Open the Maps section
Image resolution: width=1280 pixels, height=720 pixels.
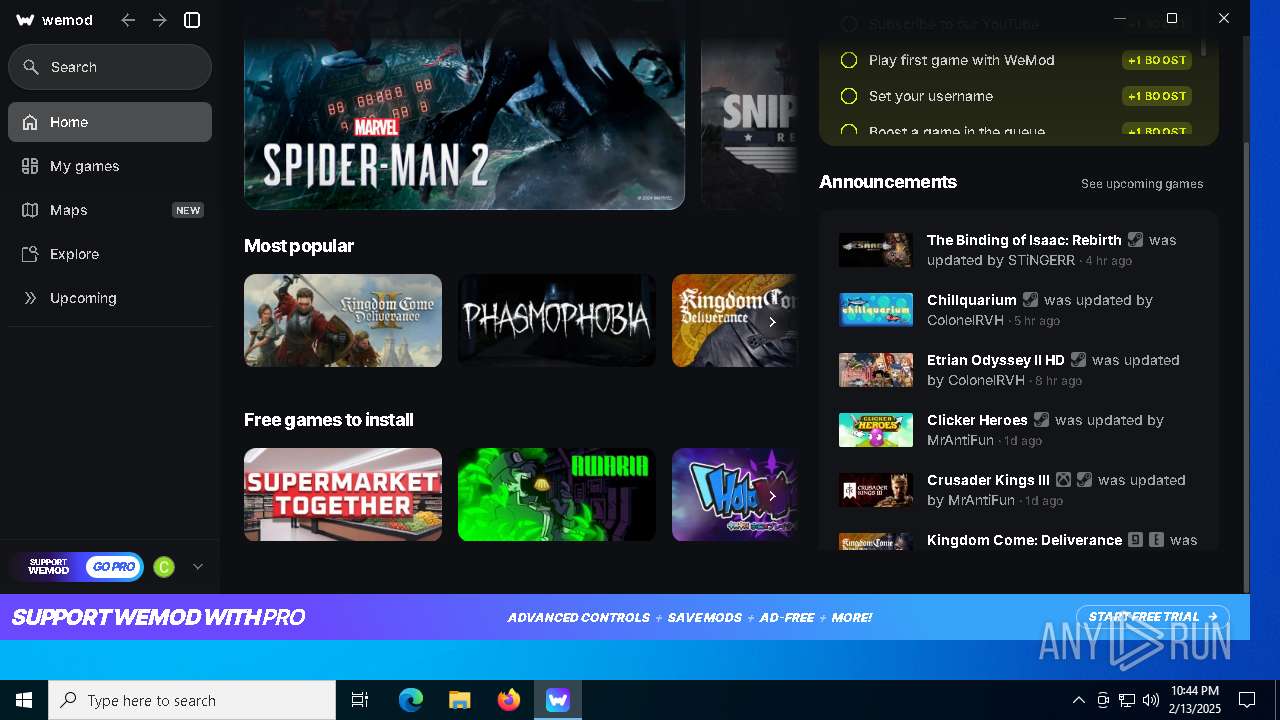(x=110, y=210)
